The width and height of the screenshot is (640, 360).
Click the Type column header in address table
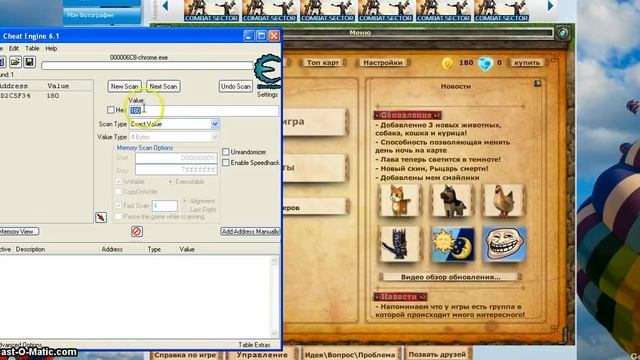154,249
